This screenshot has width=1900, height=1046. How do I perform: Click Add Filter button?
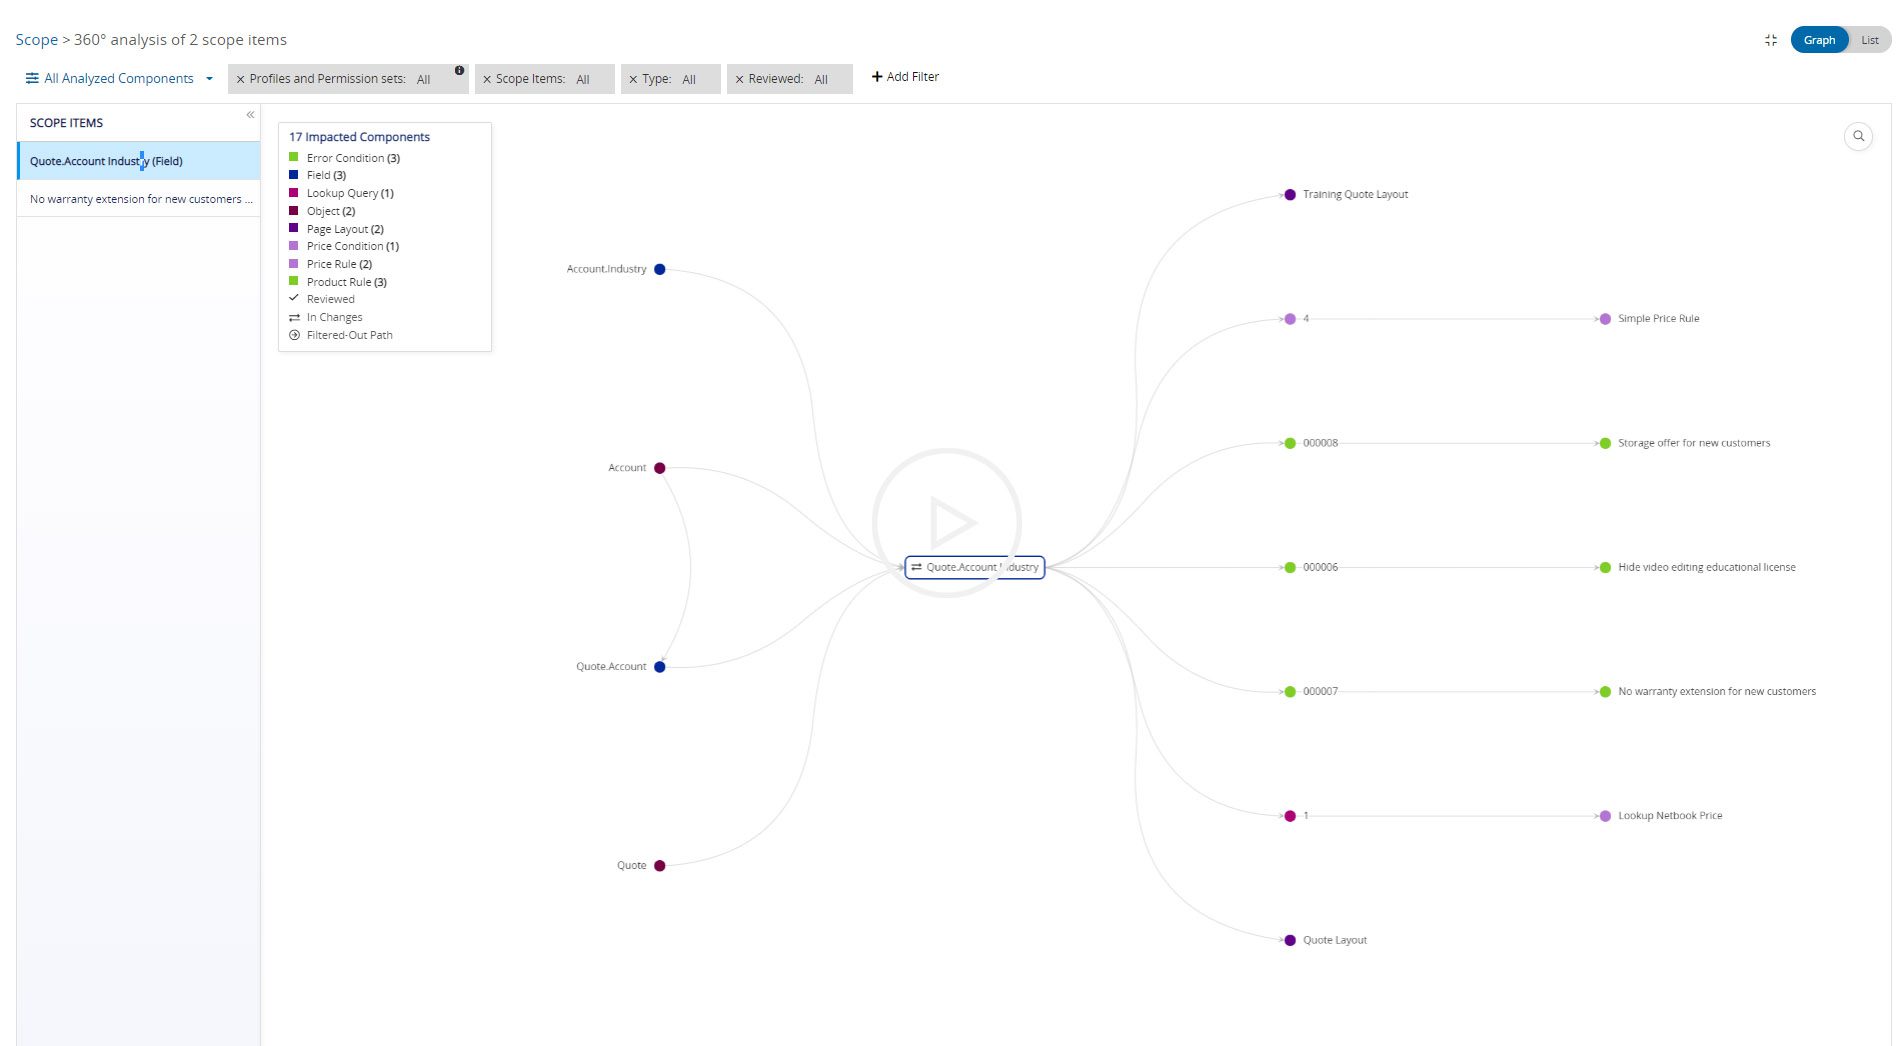[905, 76]
